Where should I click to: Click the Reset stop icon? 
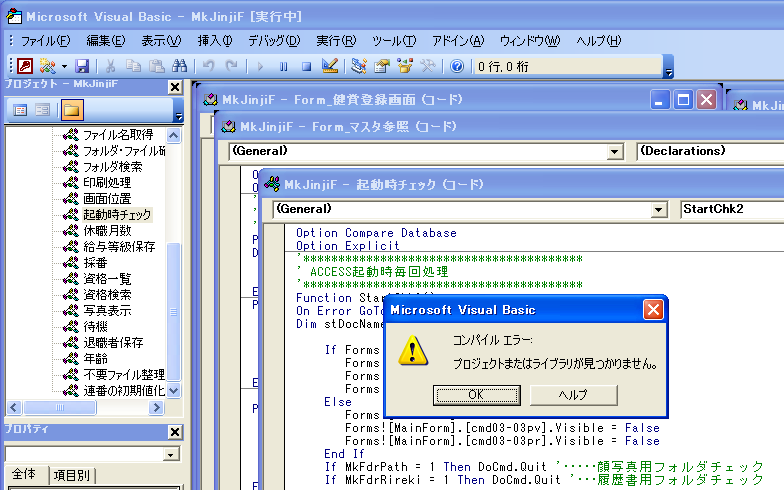pyautogui.click(x=306, y=66)
